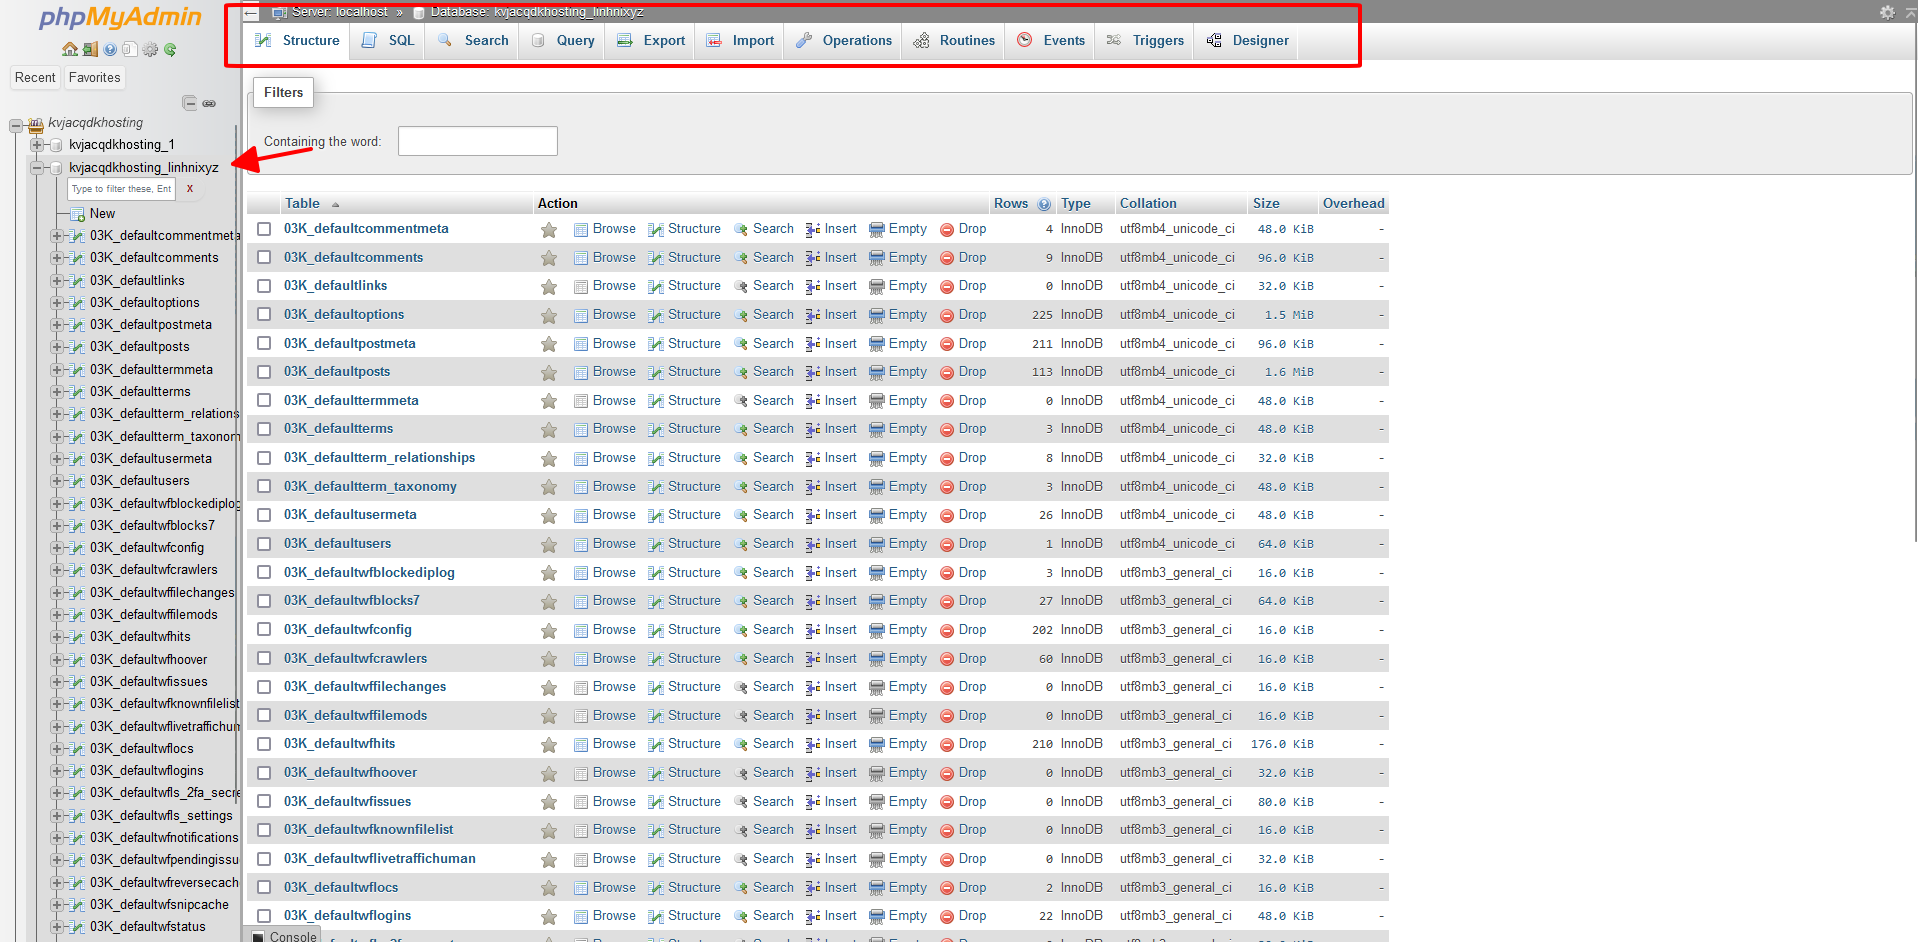Click the red X to clear tree filter
The width and height of the screenshot is (1918, 942).
pos(190,188)
